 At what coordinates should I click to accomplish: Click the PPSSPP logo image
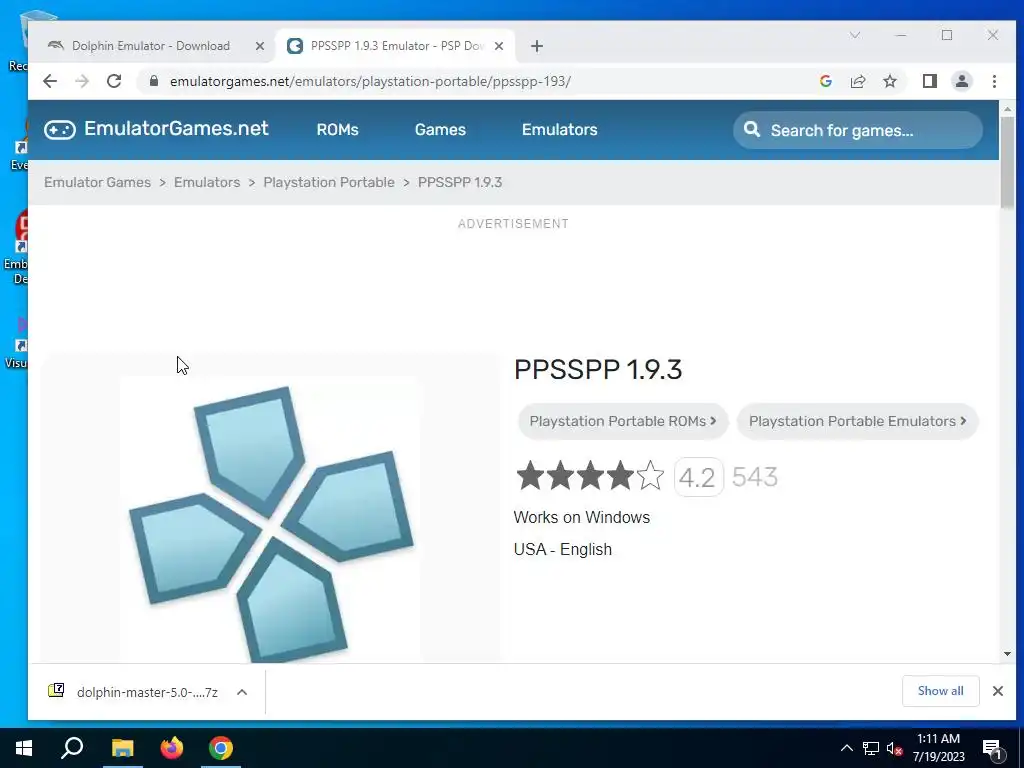pos(271,522)
